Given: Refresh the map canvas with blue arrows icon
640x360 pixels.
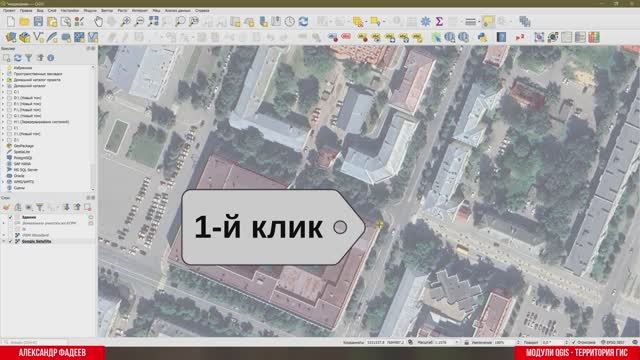Looking at the screenshot, I should [x=303, y=22].
